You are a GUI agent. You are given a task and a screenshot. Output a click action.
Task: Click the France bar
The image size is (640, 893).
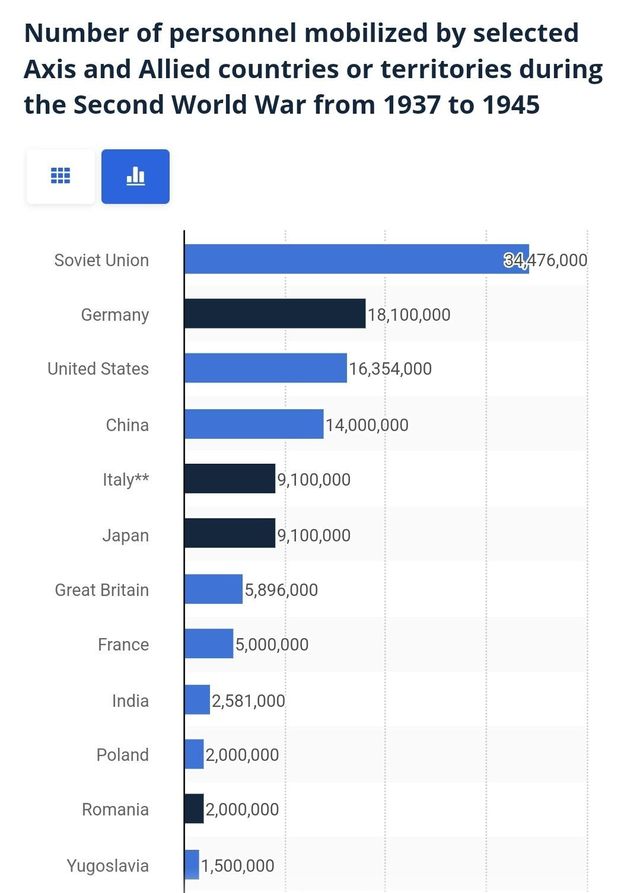[209, 644]
